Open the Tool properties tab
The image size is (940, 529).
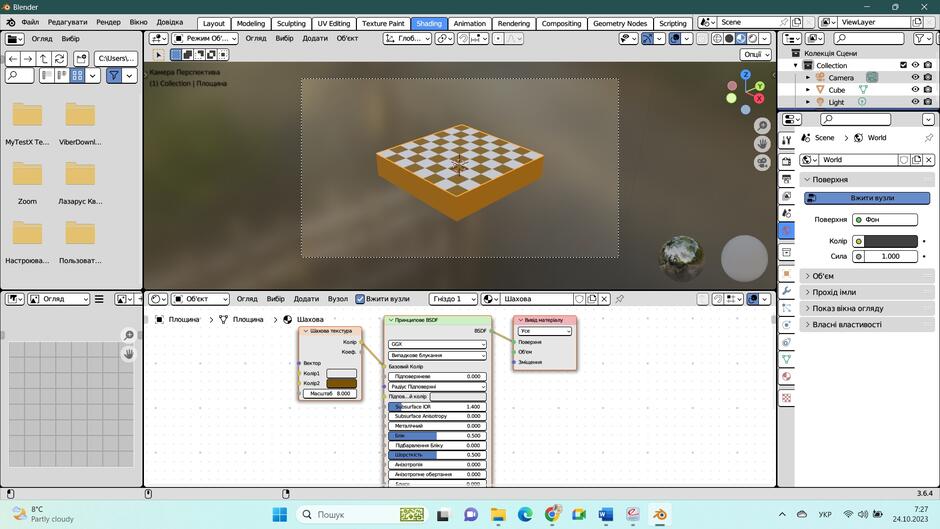point(787,140)
